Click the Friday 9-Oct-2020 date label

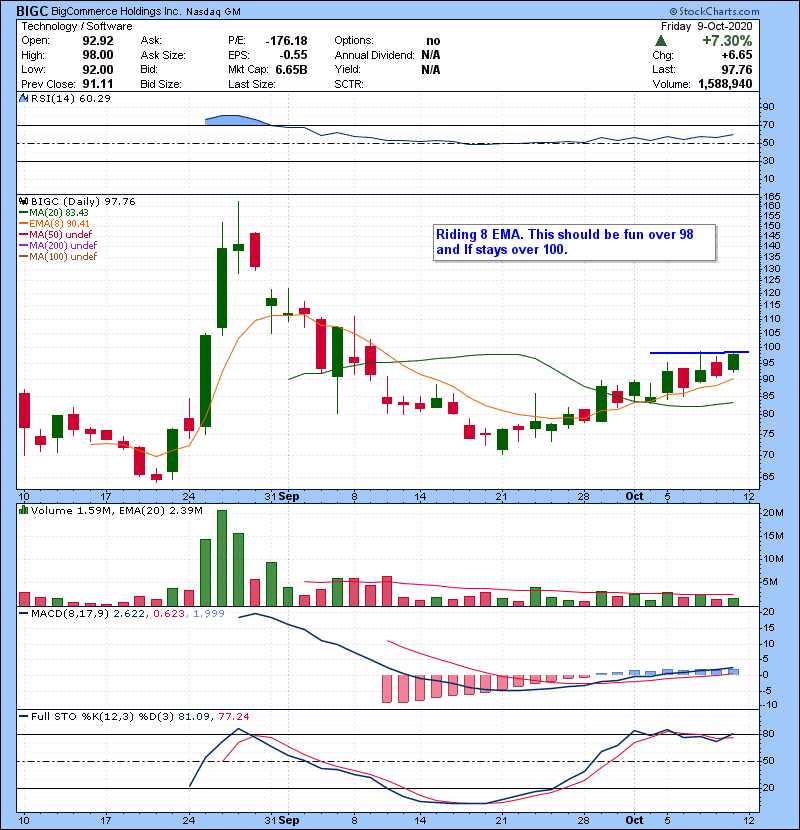coord(706,26)
